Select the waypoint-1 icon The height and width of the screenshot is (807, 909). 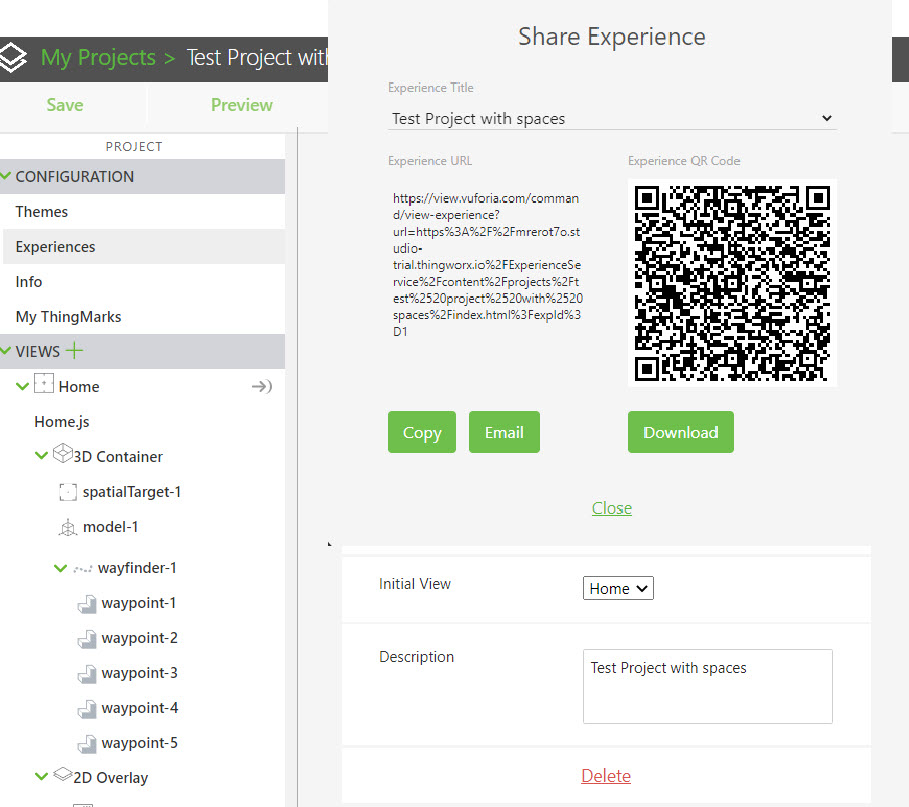[86, 603]
